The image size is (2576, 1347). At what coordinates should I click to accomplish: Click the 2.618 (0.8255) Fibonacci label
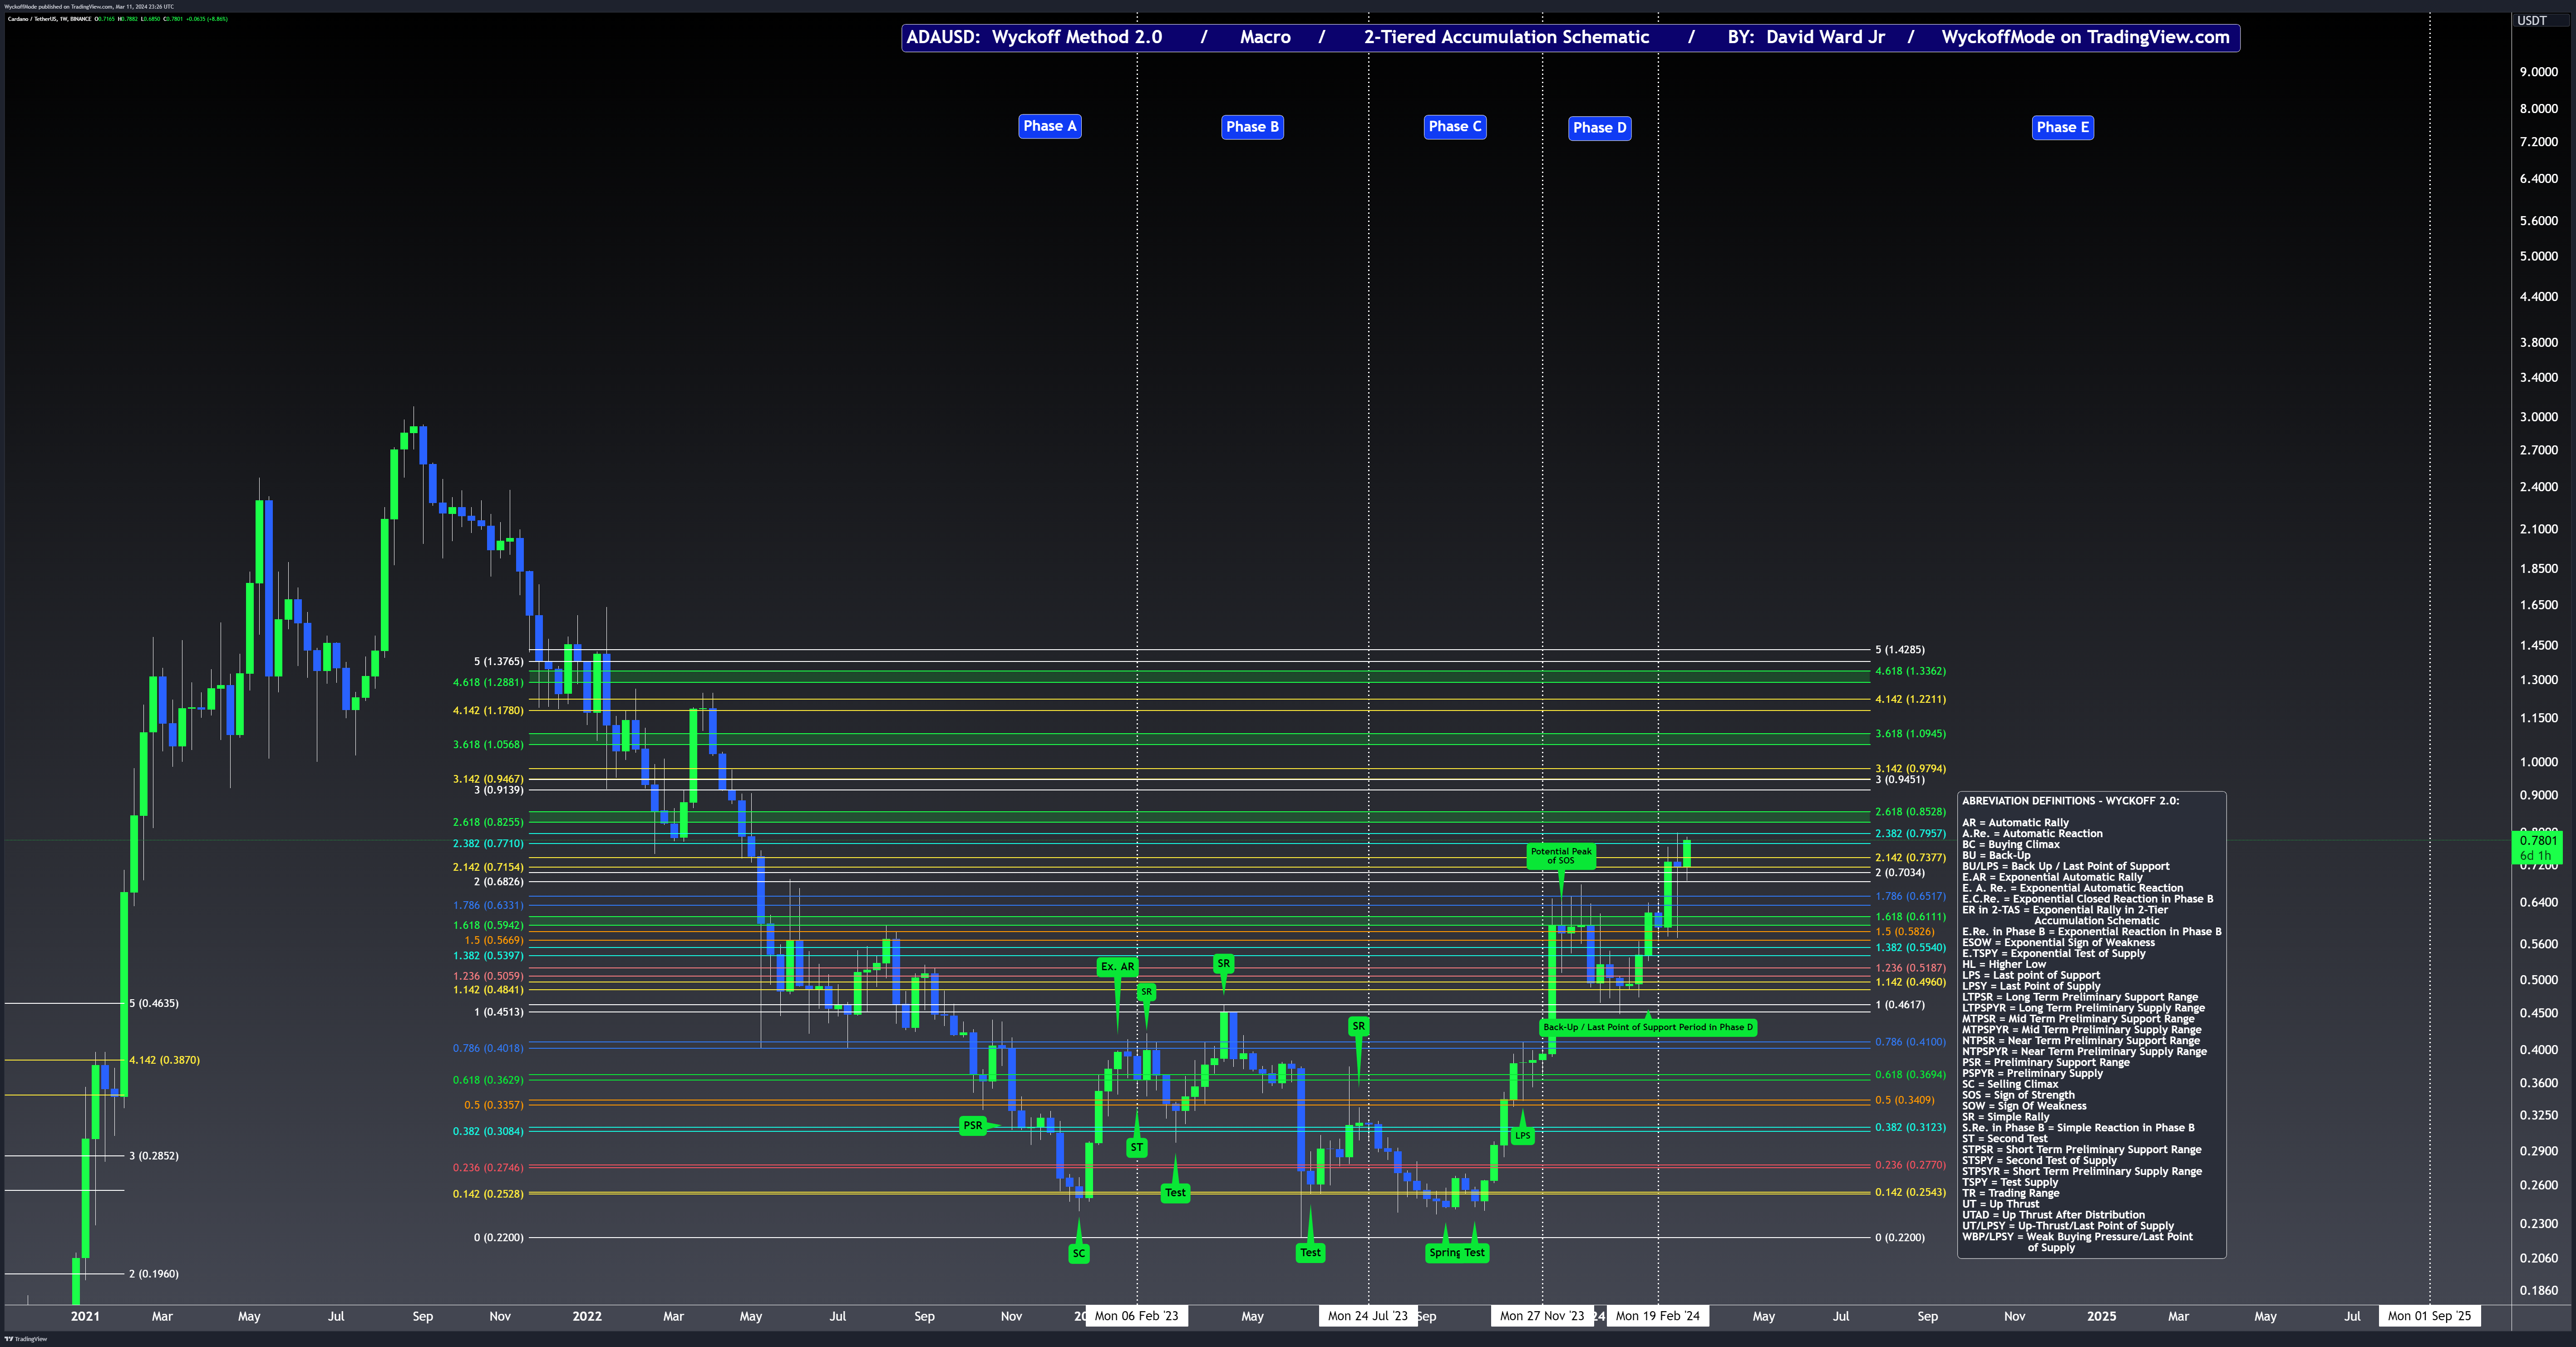pos(488,823)
